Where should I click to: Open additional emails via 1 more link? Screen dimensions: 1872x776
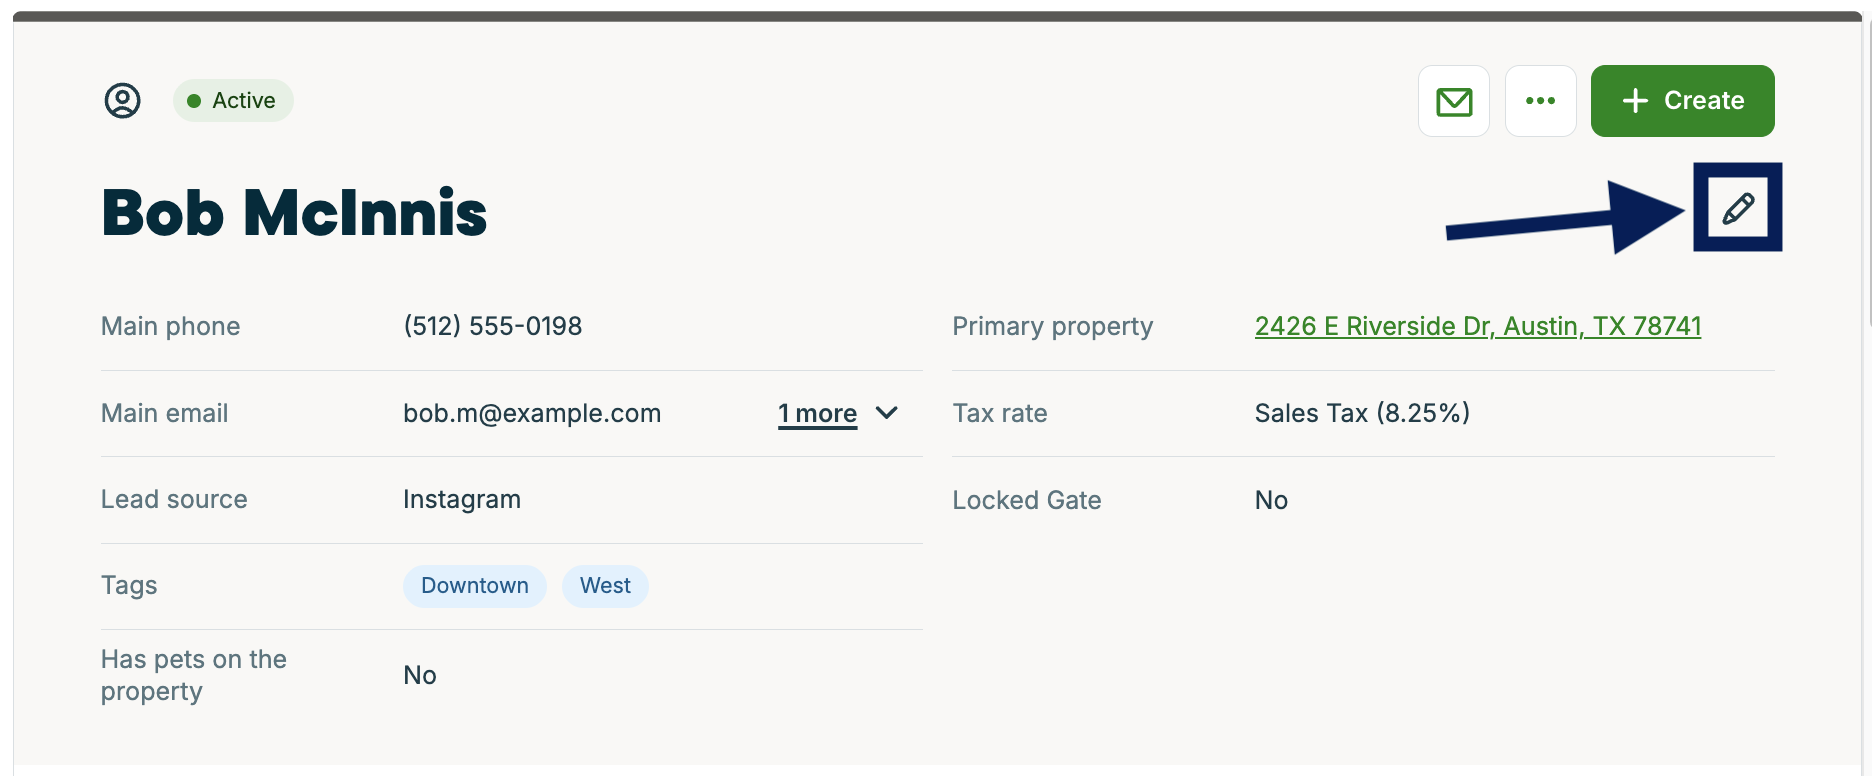(817, 413)
